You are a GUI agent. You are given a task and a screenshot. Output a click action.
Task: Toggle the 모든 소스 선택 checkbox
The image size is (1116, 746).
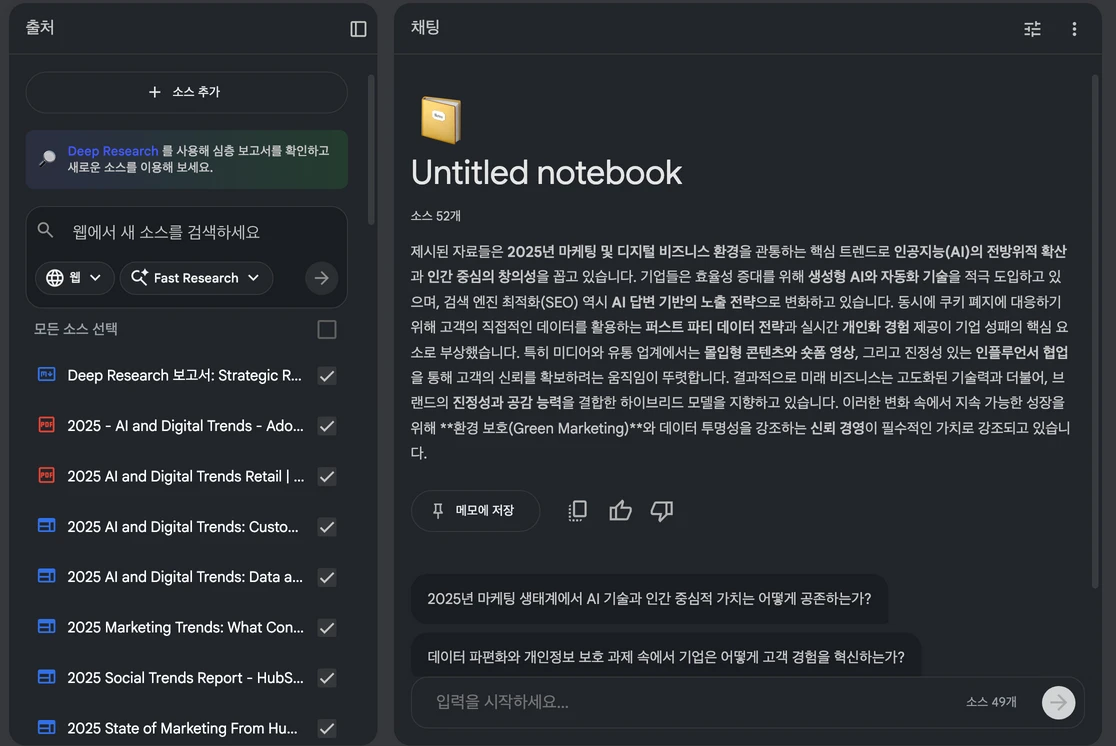tap(326, 329)
